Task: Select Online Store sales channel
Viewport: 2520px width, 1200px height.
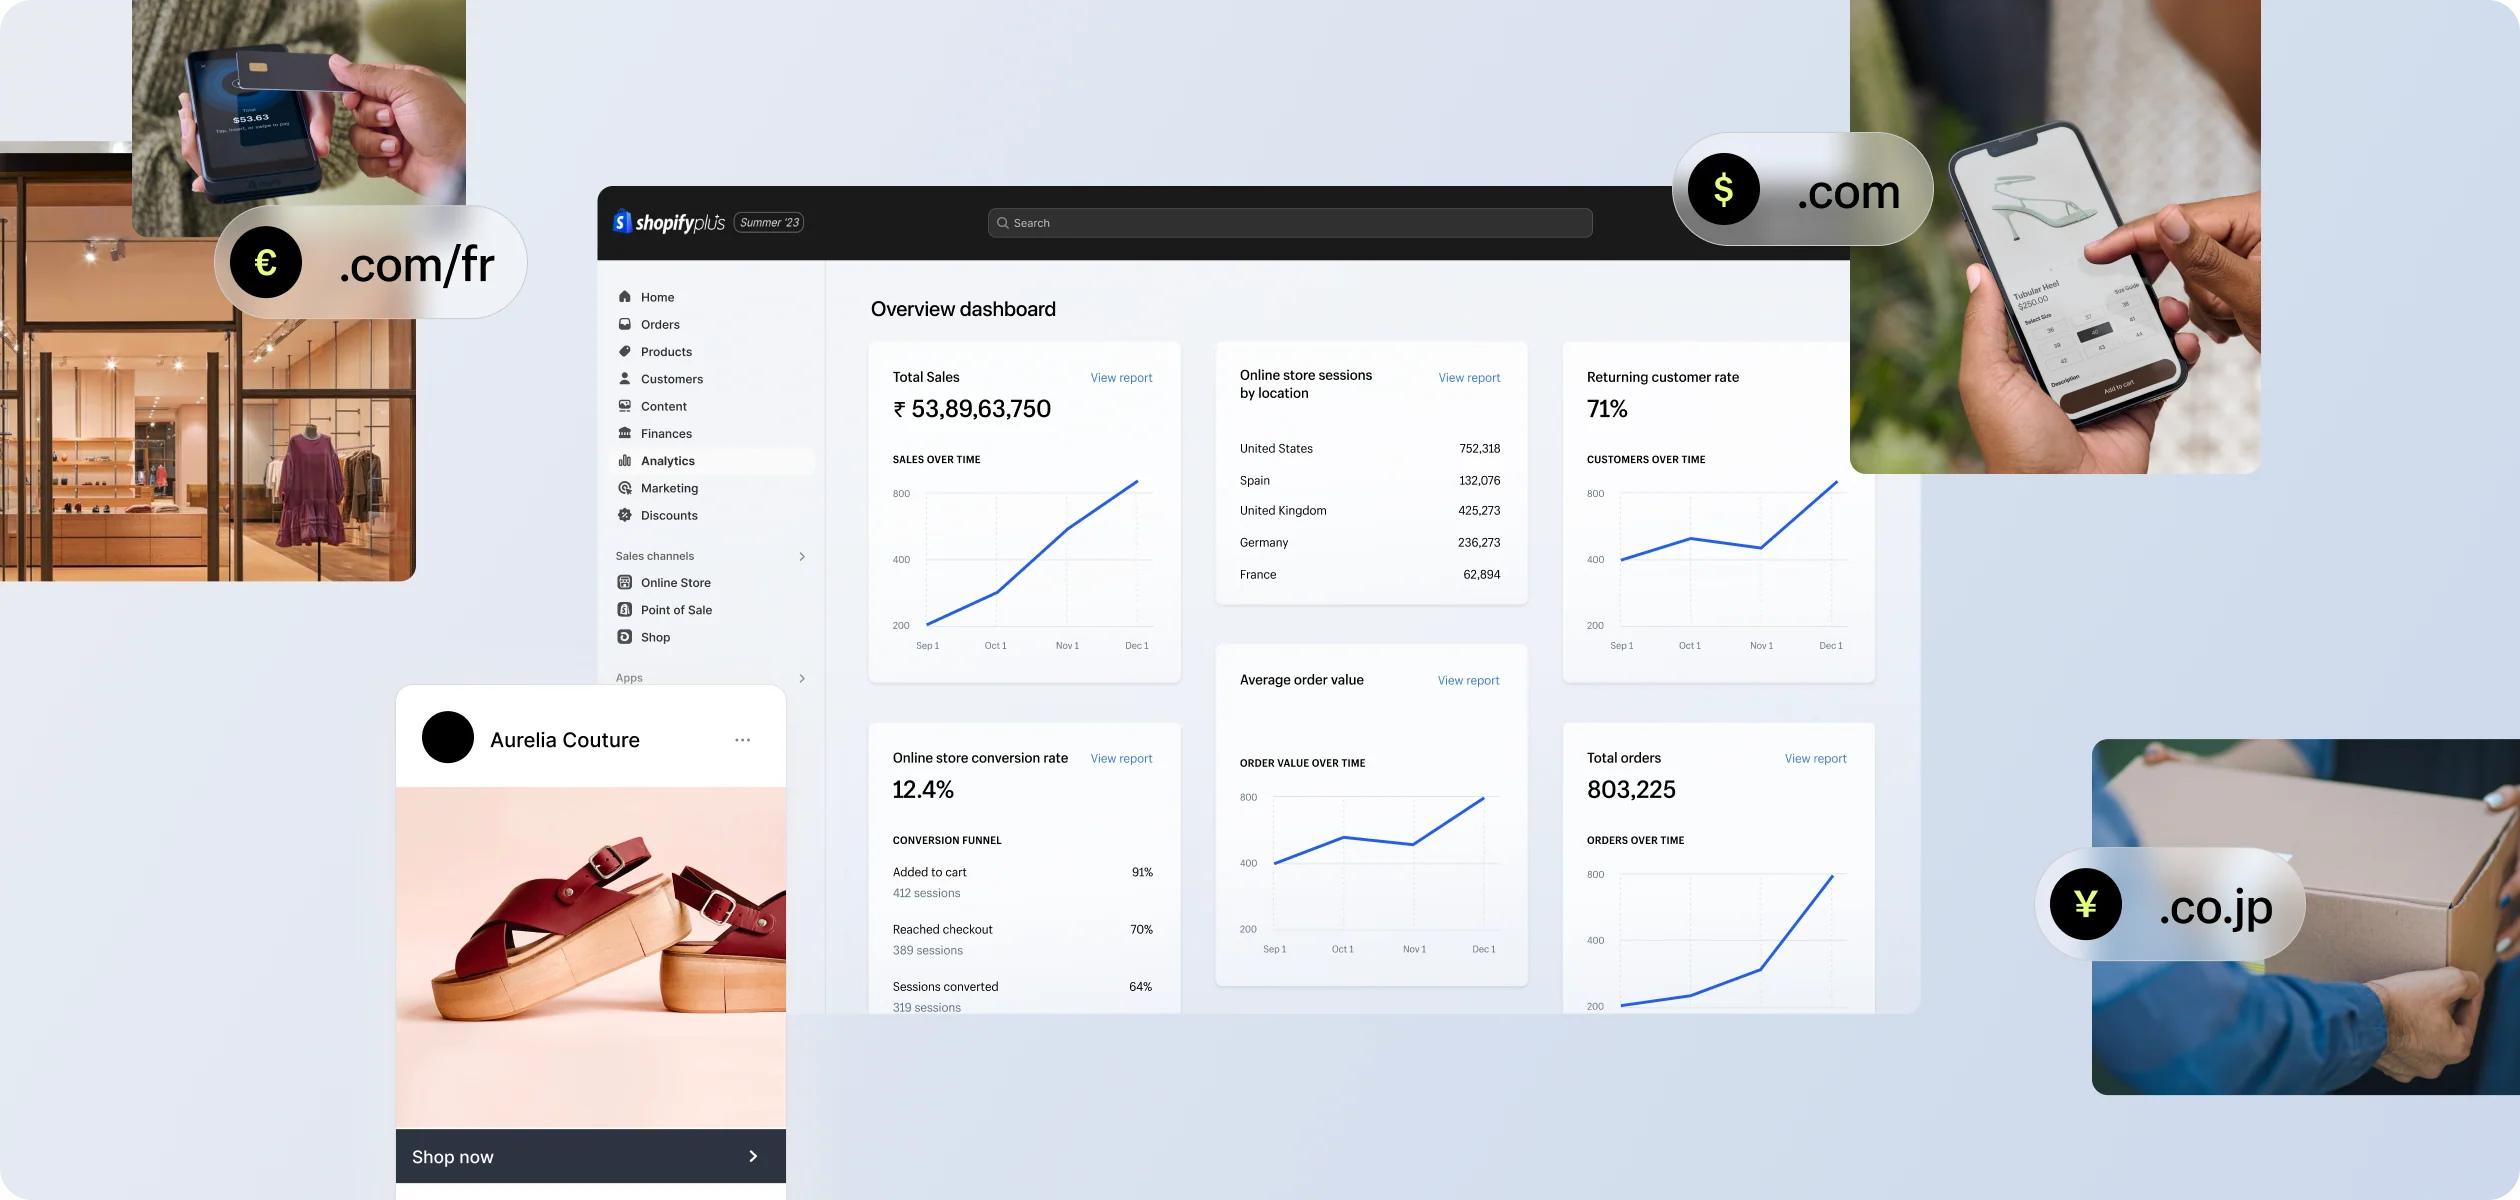Action: coord(675,582)
